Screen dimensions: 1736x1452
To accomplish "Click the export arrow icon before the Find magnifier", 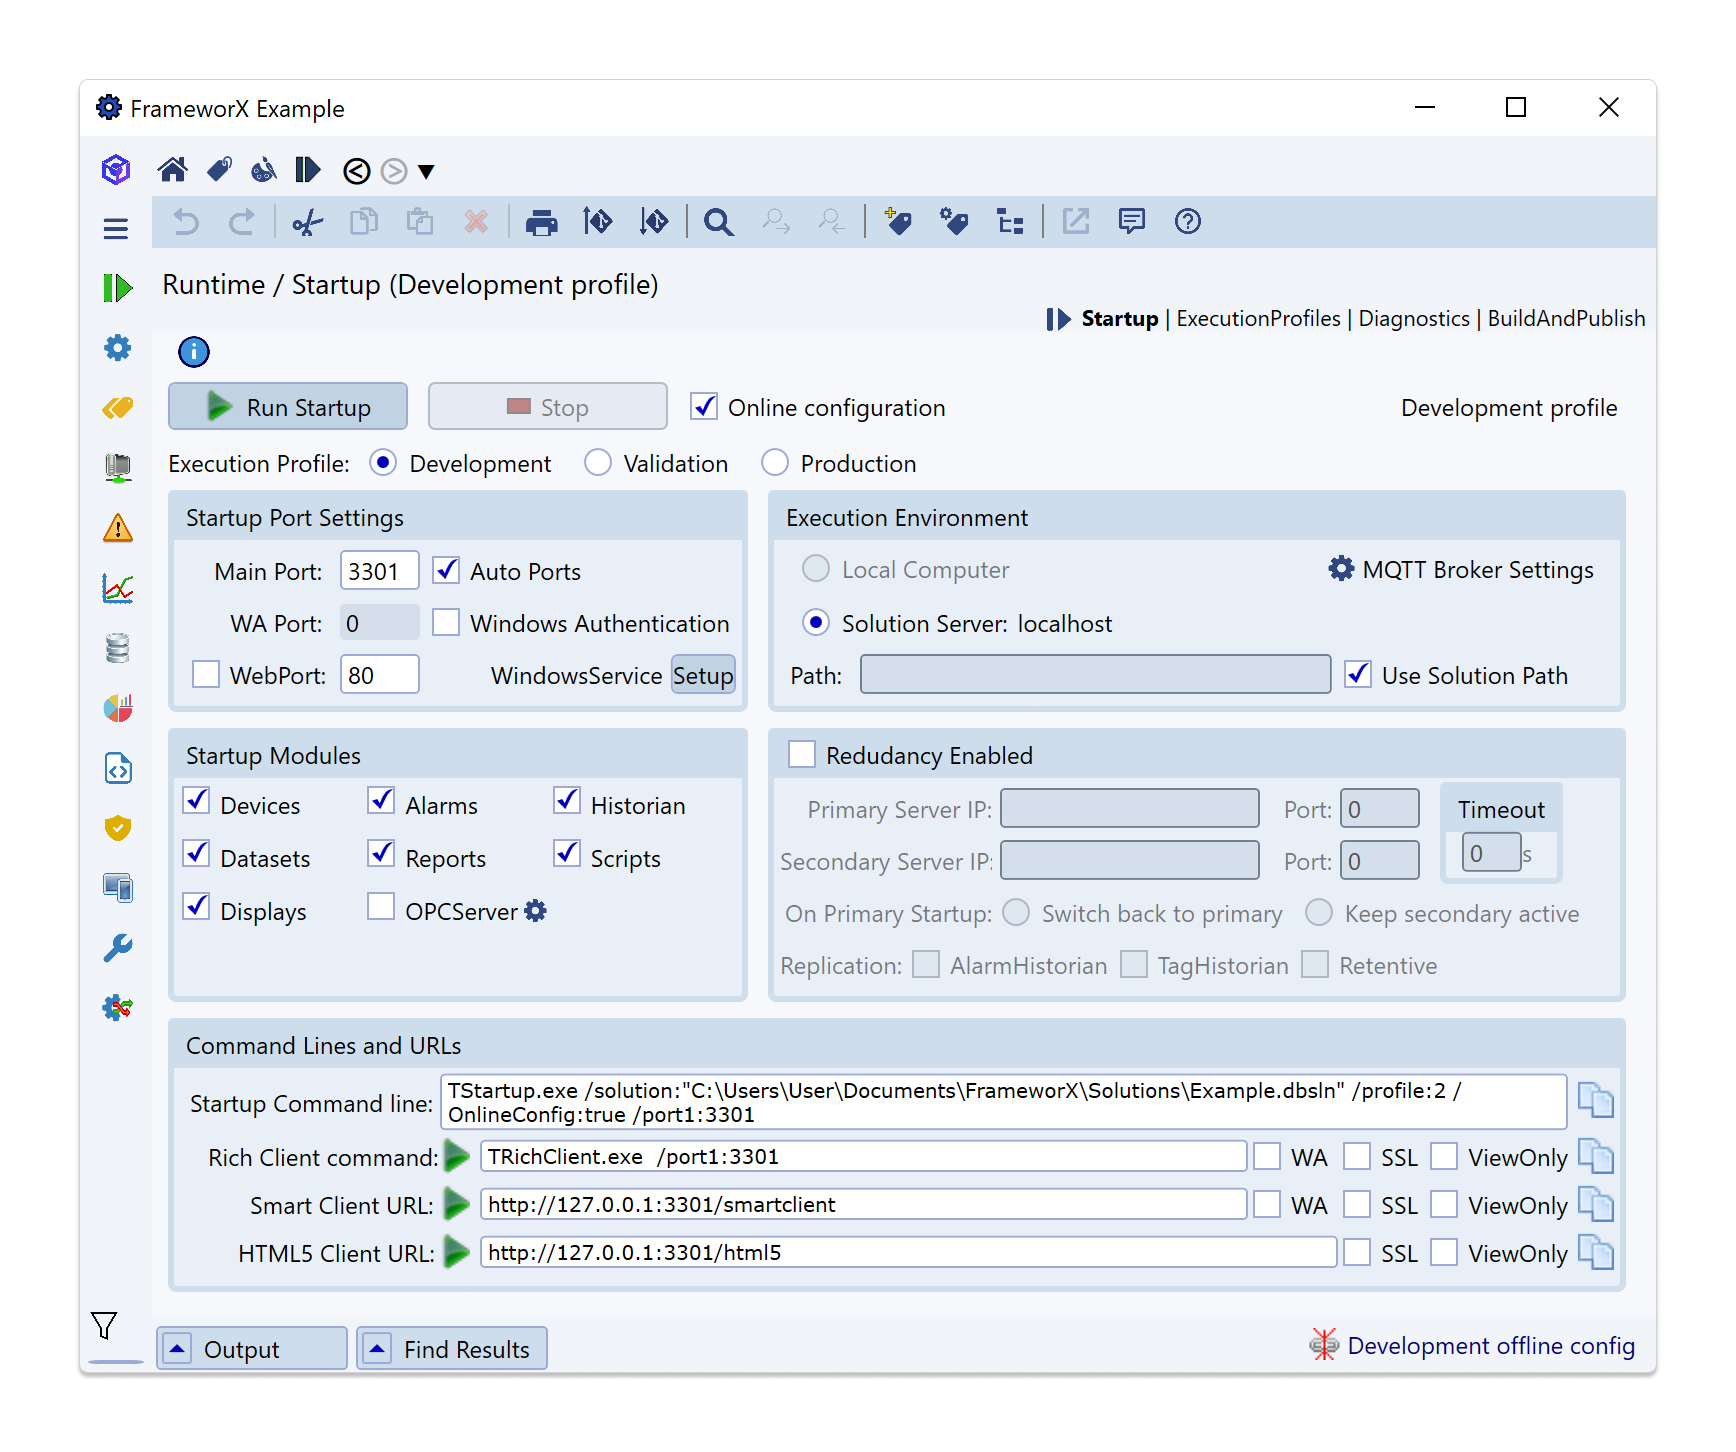I will click(x=654, y=221).
